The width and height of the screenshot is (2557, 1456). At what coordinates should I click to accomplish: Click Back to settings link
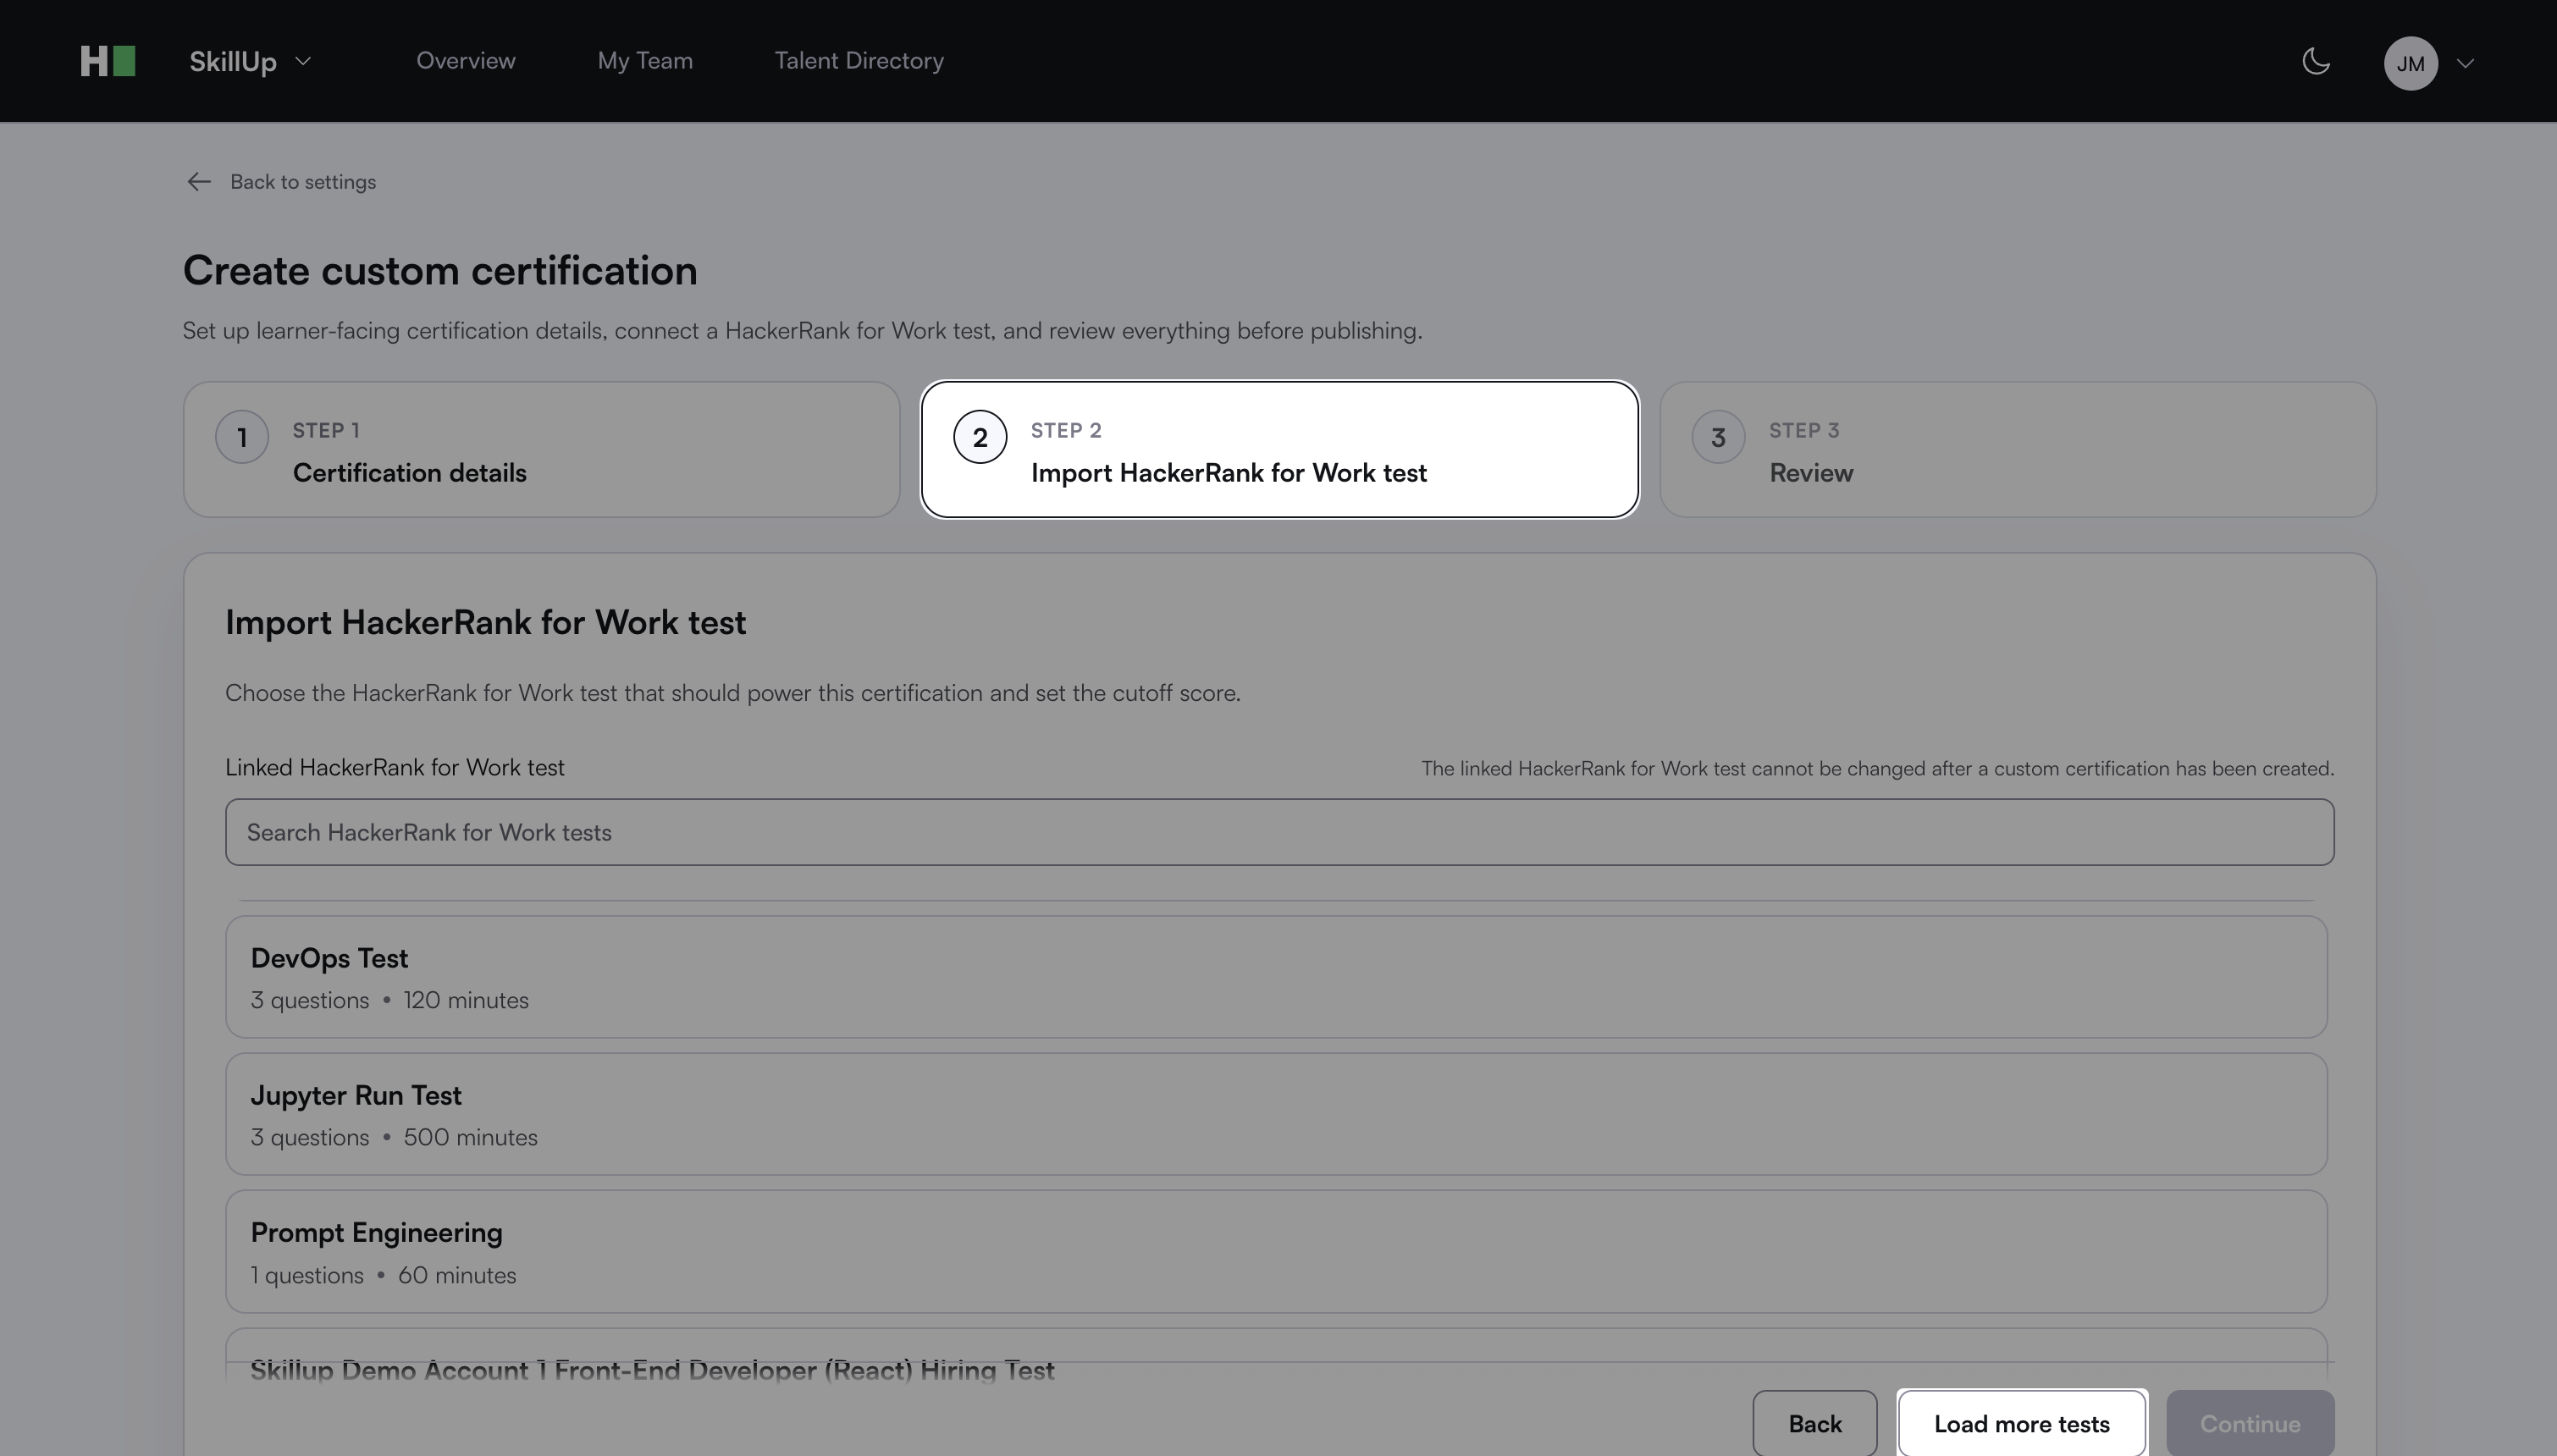(x=302, y=182)
